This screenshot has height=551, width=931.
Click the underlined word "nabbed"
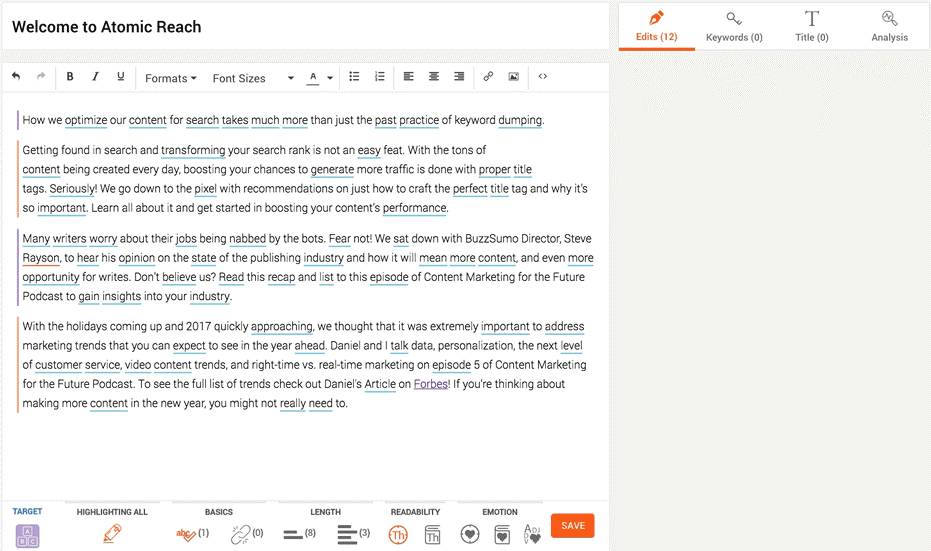tap(247, 239)
